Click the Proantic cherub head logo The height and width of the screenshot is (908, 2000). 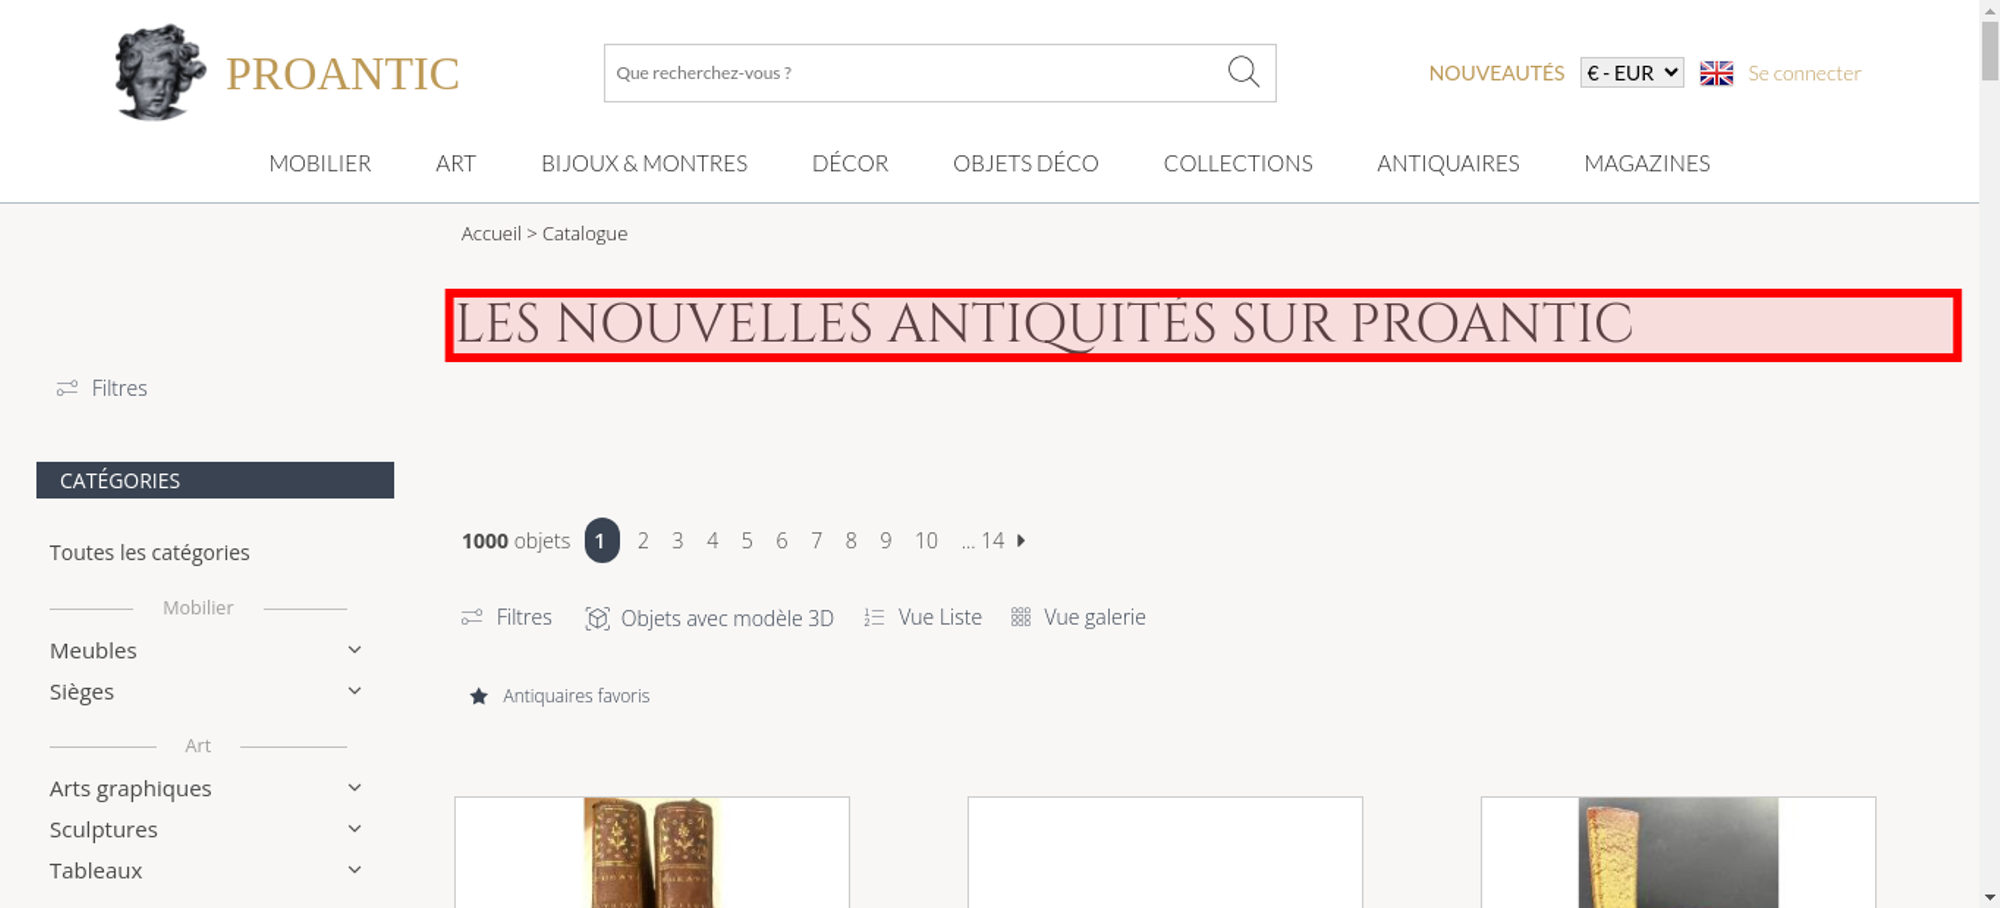[x=160, y=72]
